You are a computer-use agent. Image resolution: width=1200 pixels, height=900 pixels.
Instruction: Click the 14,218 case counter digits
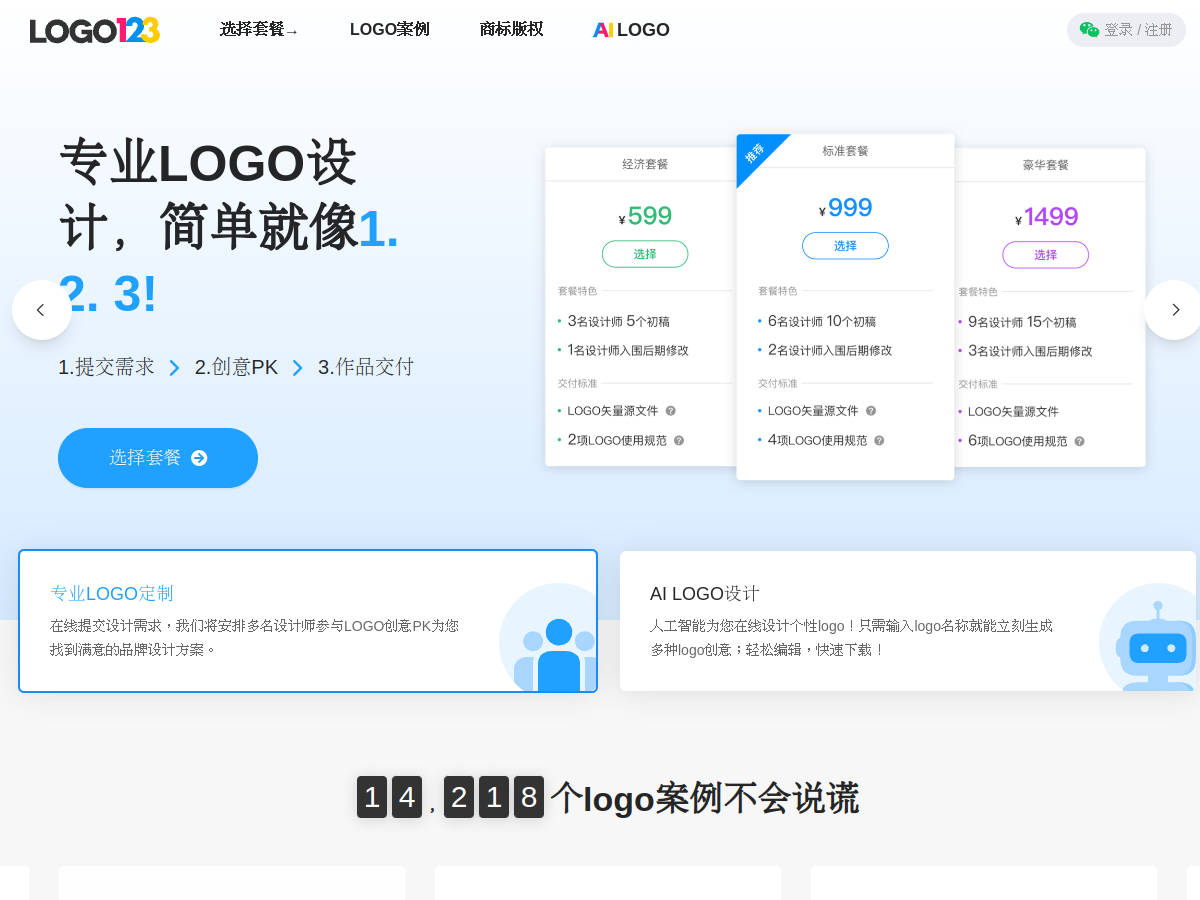(x=450, y=797)
